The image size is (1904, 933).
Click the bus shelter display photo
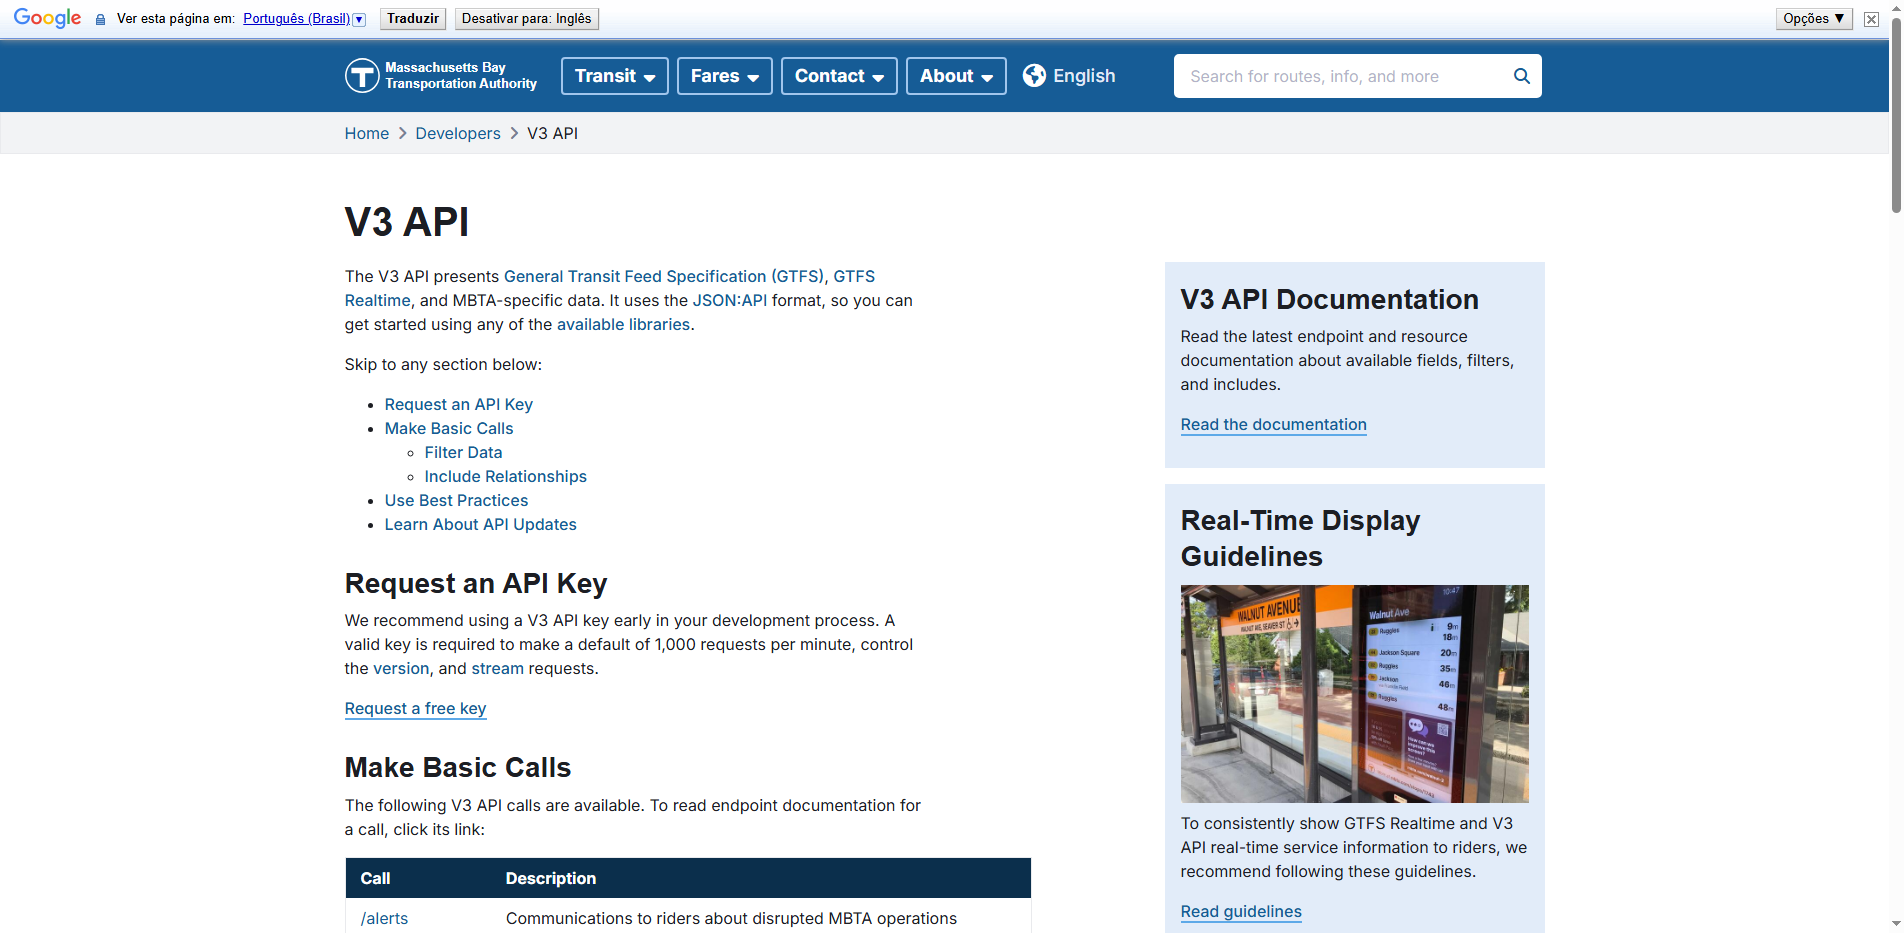point(1355,694)
